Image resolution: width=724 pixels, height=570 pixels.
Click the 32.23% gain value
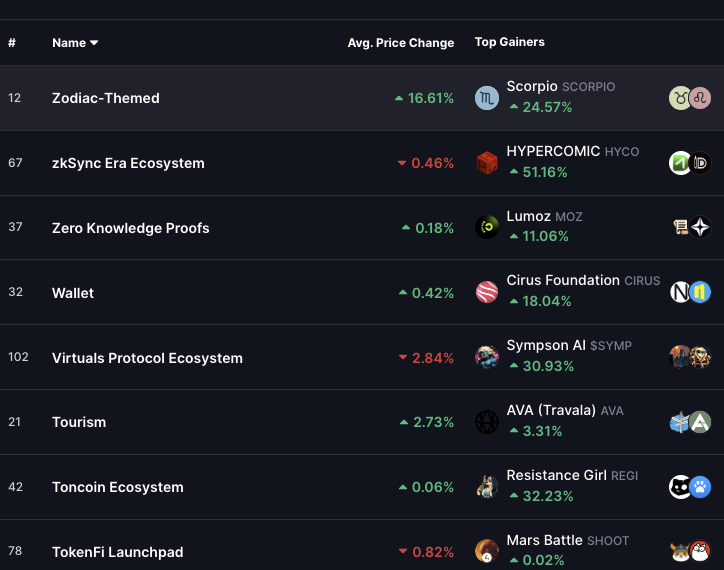(541, 496)
